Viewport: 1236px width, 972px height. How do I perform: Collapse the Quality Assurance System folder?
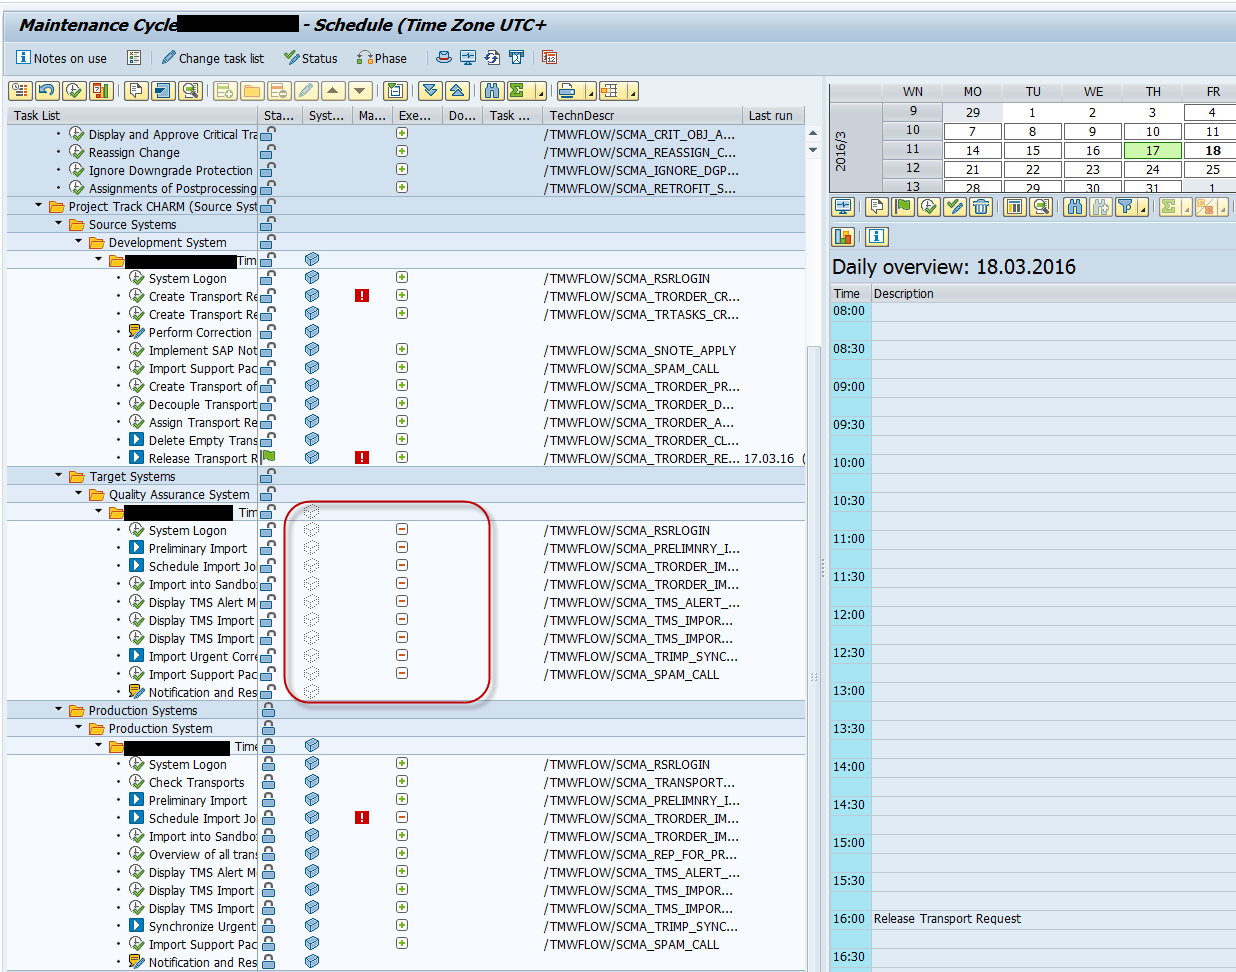tap(79, 494)
